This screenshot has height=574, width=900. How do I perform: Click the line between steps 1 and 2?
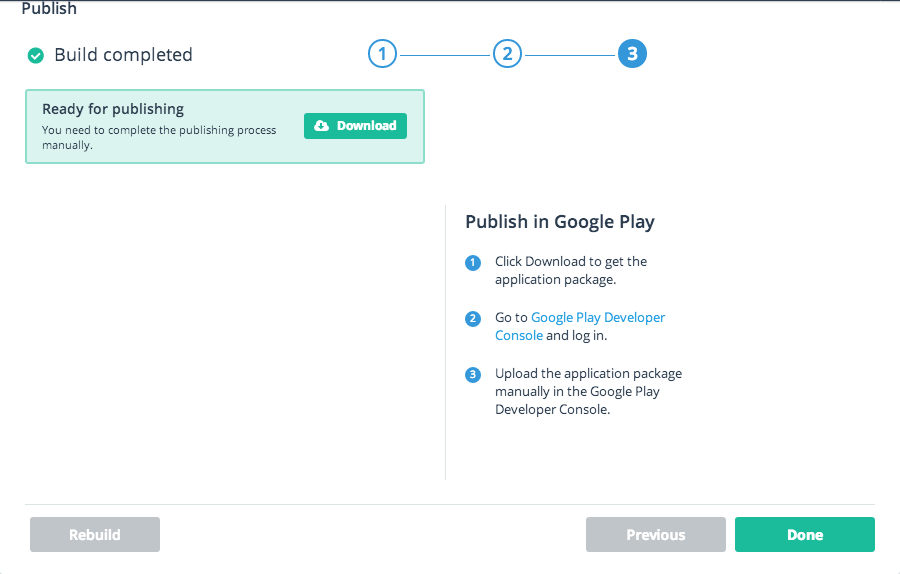445,55
